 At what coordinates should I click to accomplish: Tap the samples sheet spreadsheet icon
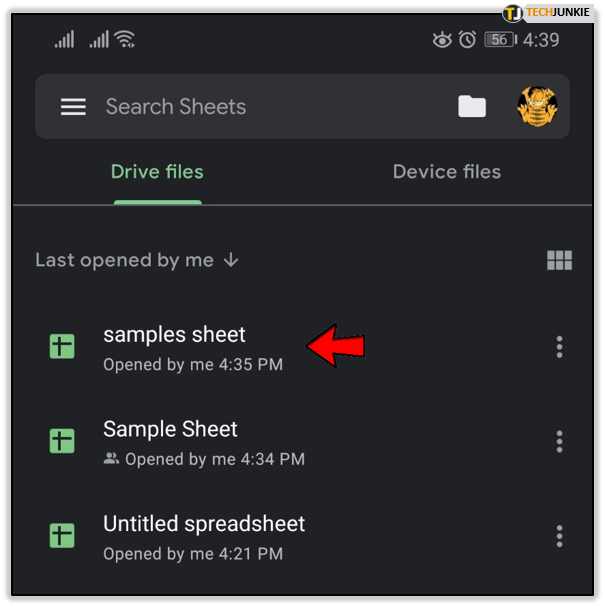63,347
